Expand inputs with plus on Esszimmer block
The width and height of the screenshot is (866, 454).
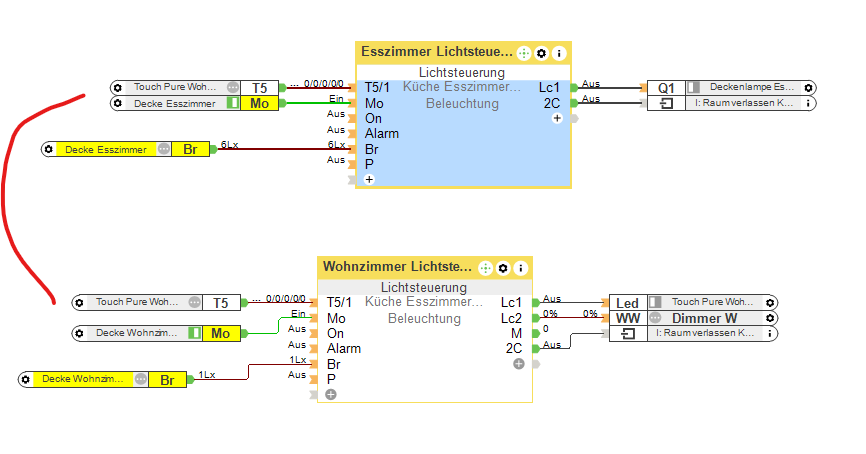369,179
